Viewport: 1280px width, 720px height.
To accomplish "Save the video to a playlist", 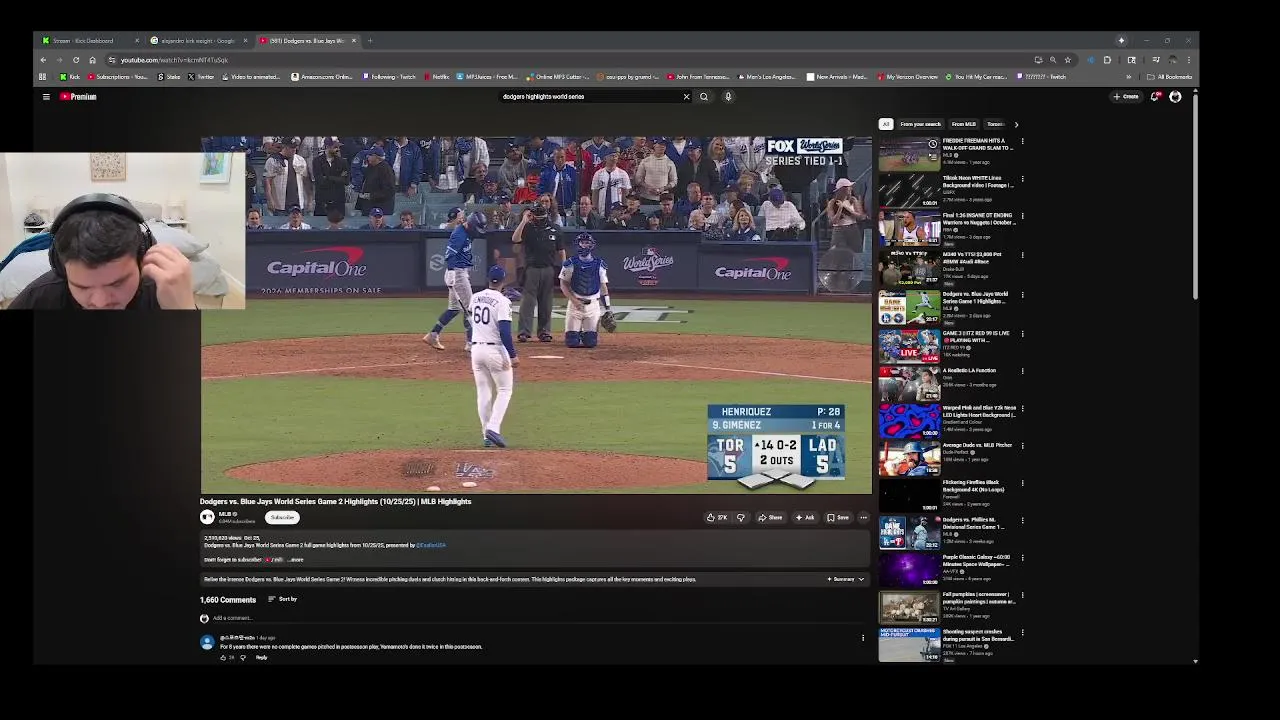I will pyautogui.click(x=838, y=518).
